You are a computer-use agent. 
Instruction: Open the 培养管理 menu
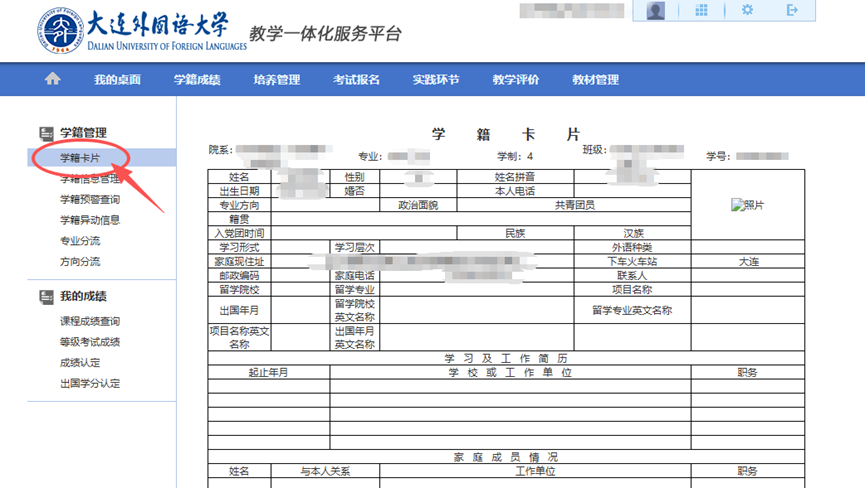pos(276,80)
